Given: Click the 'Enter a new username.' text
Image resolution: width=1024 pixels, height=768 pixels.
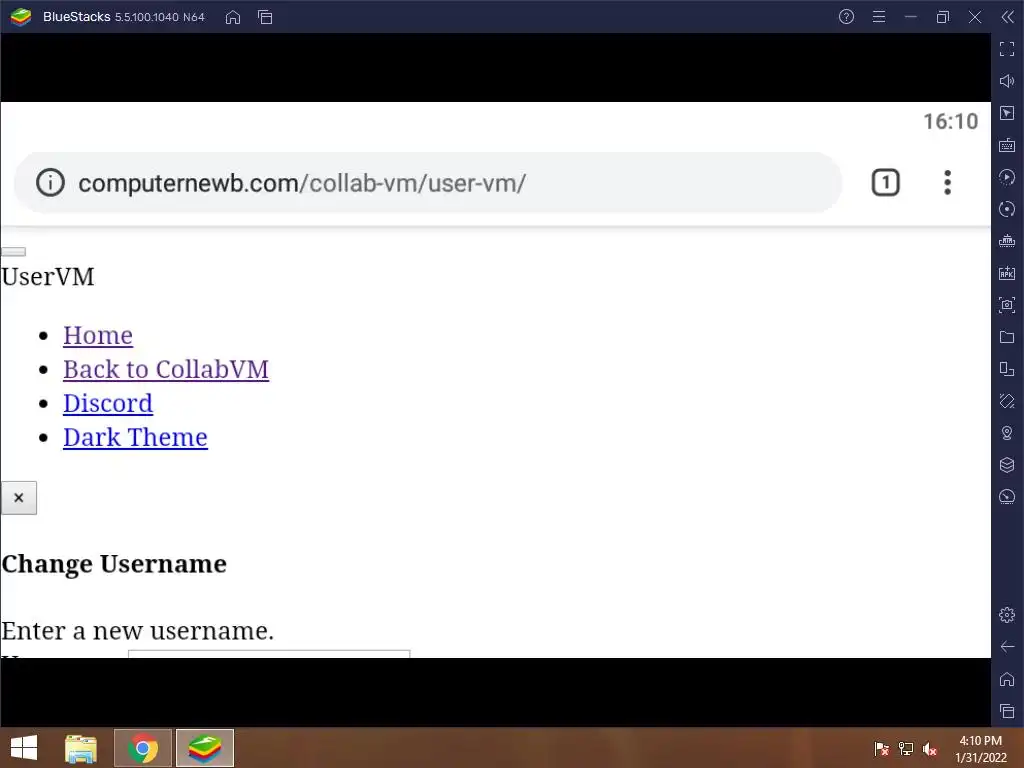Looking at the screenshot, I should [x=138, y=631].
